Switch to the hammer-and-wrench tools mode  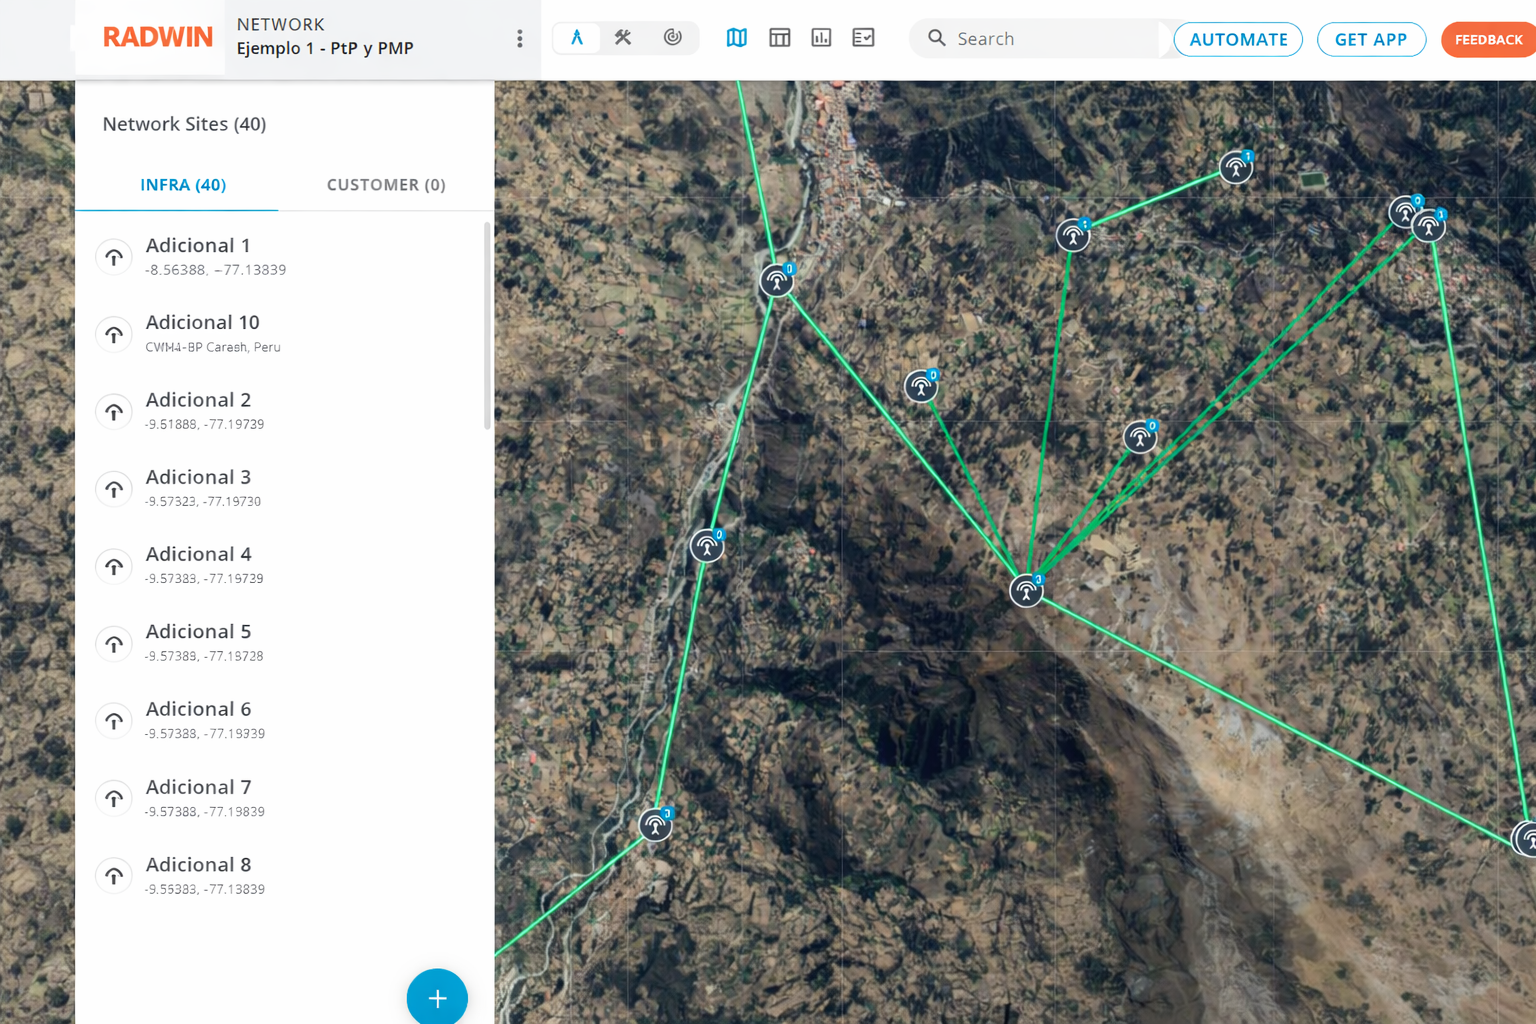(x=623, y=38)
